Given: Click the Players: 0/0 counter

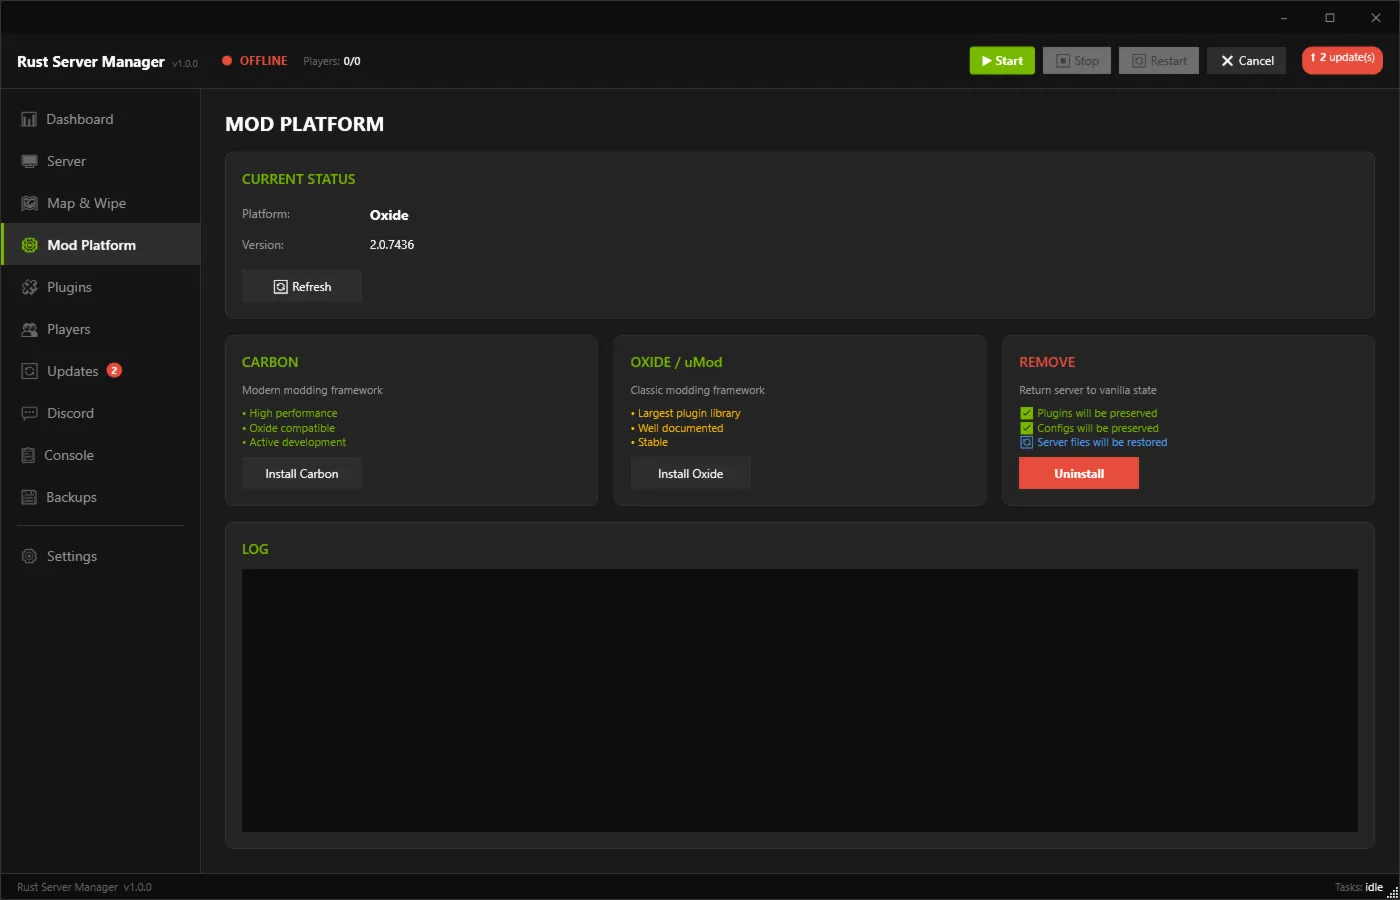Looking at the screenshot, I should pyautogui.click(x=332, y=61).
